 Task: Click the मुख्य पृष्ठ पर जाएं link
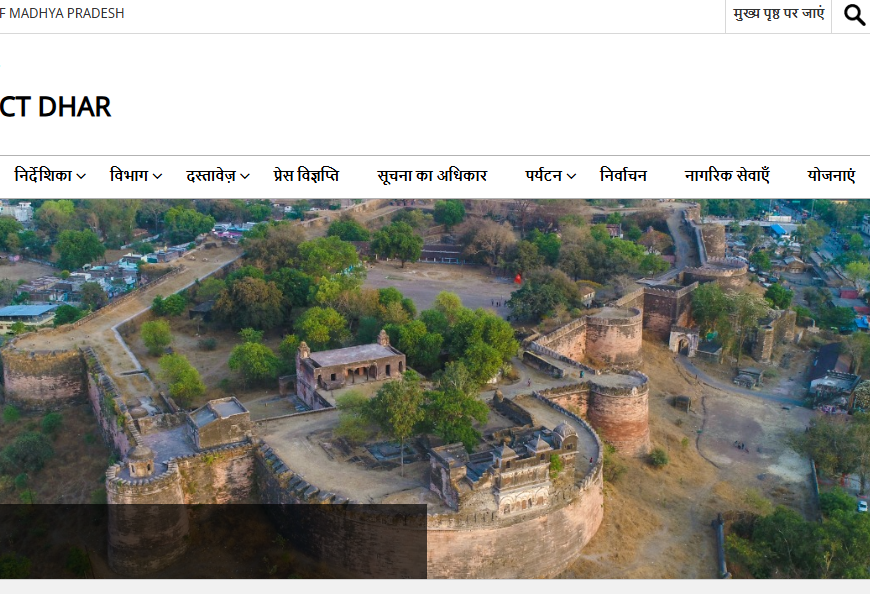[778, 15]
